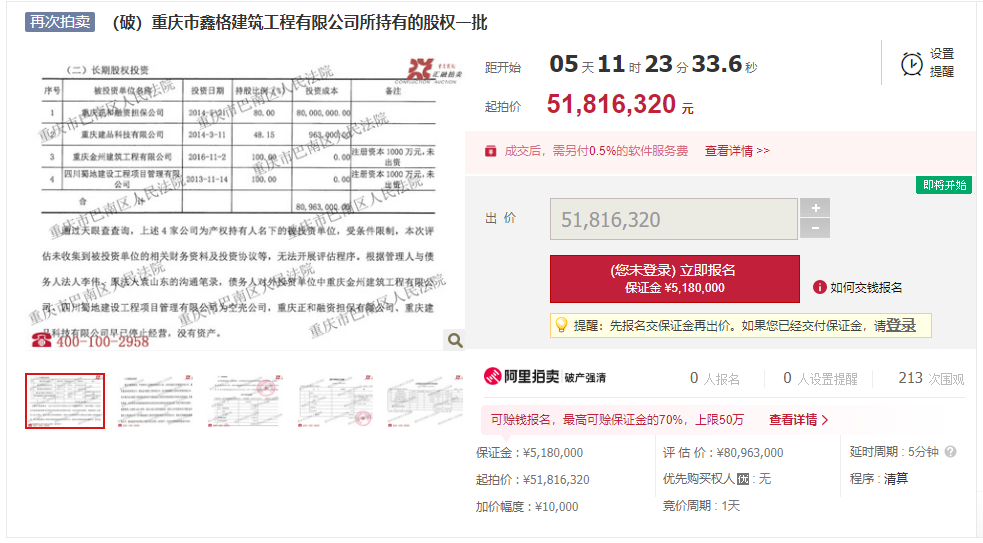The width and height of the screenshot is (983, 543).
Task: Click the 0 人报名 count
Action: click(x=715, y=378)
